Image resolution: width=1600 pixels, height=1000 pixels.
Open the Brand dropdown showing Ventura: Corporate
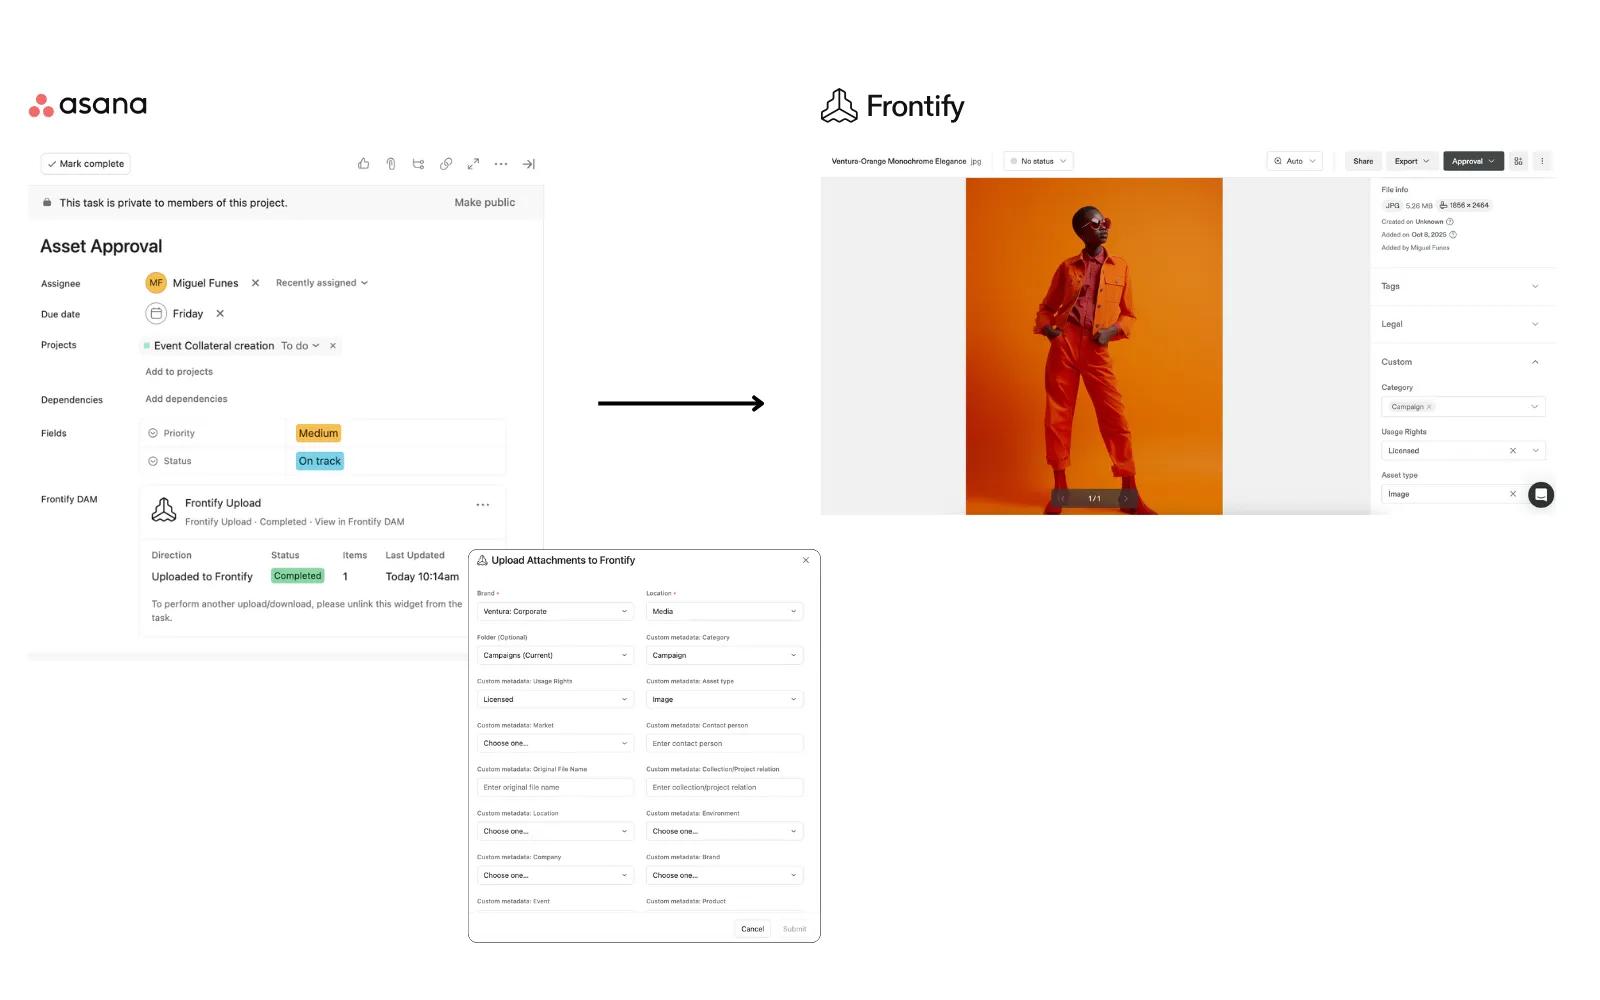(555, 611)
